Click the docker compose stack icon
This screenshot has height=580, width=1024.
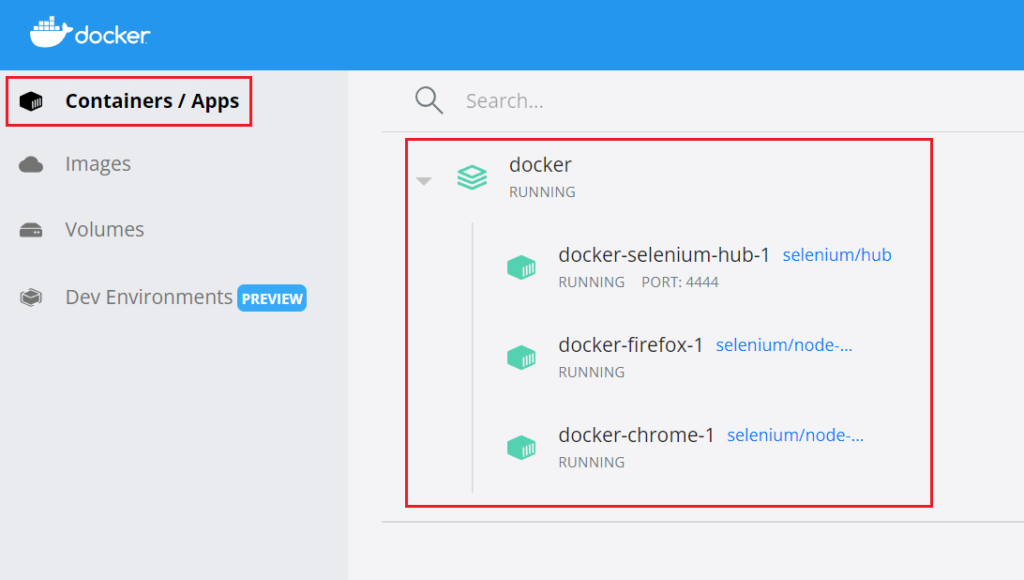point(472,177)
